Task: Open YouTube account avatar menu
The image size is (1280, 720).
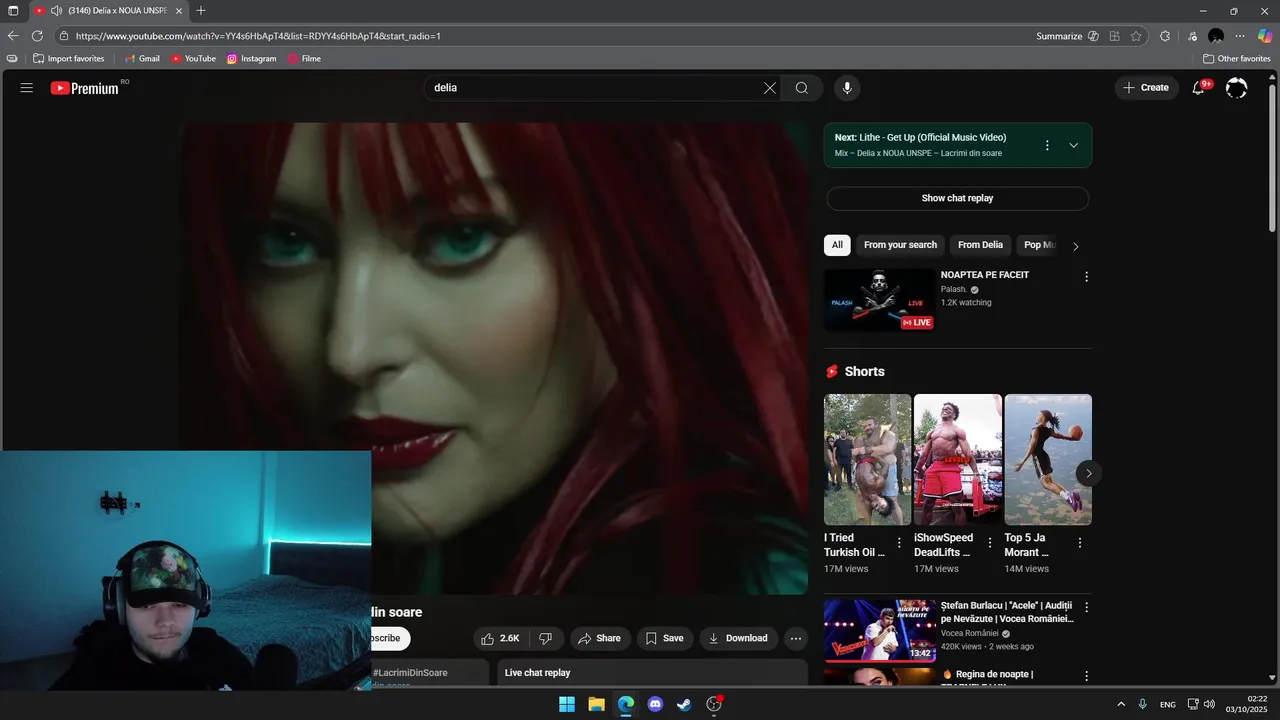Action: pyautogui.click(x=1237, y=88)
